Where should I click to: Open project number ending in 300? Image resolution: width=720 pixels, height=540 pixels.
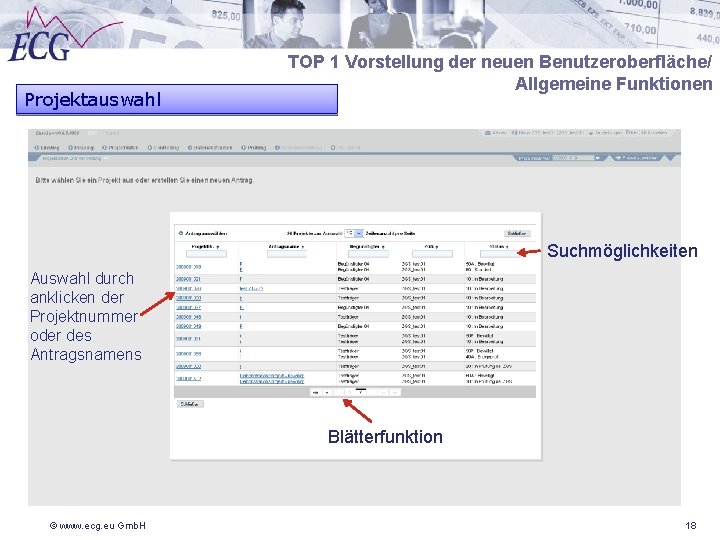pyautogui.click(x=188, y=267)
